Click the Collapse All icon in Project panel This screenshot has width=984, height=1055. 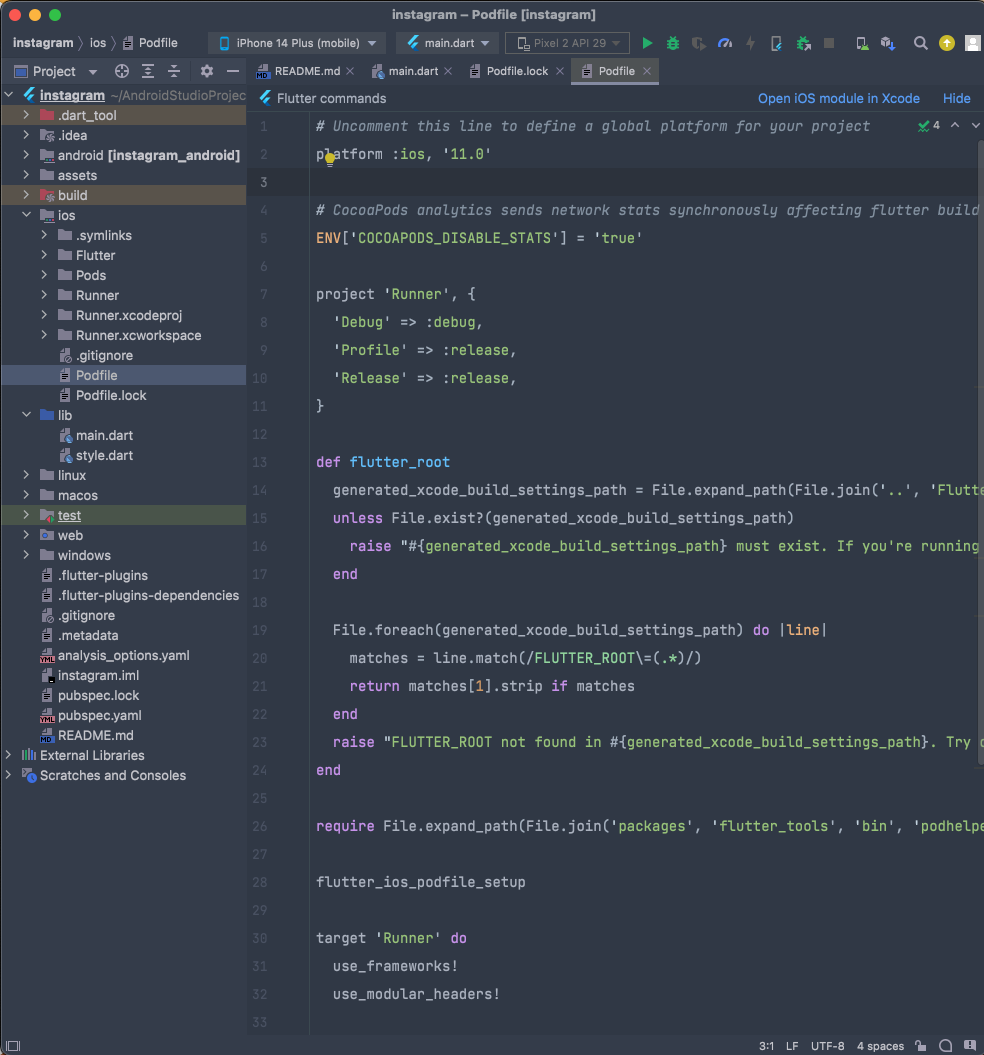174,71
